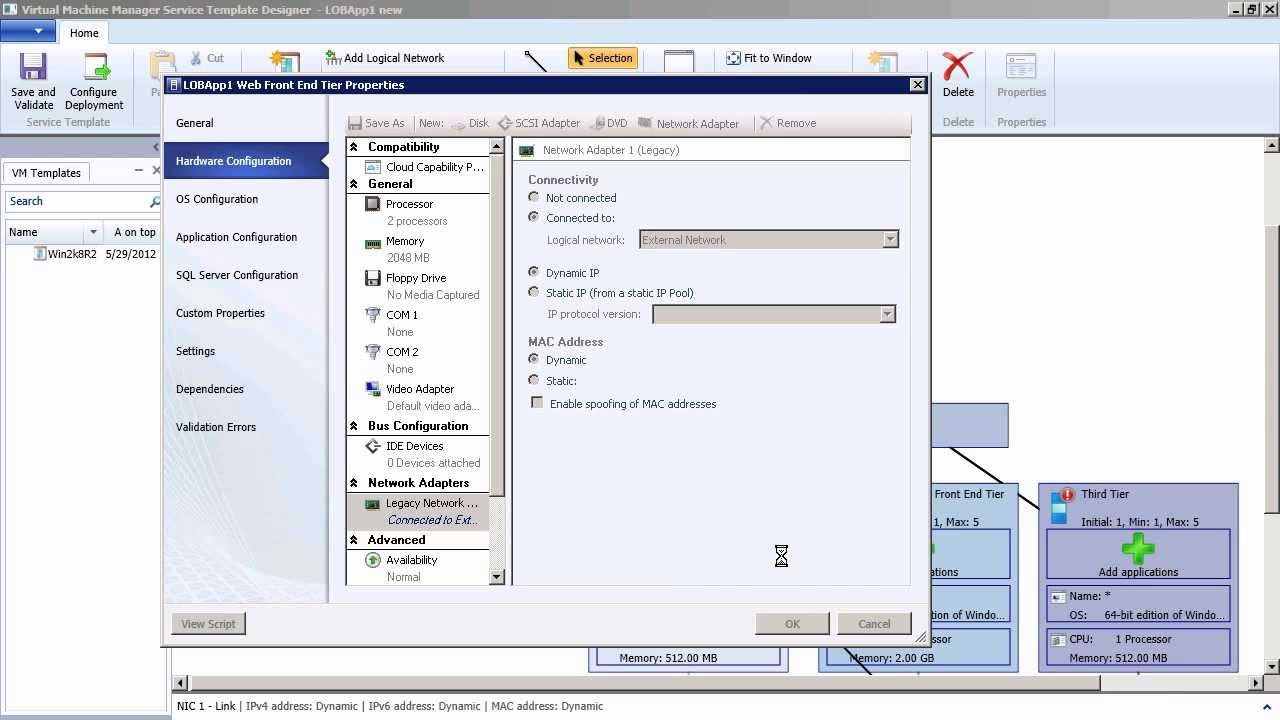Select Cloud Capability Profiles item
Image resolution: width=1280 pixels, height=720 pixels.
[x=424, y=167]
